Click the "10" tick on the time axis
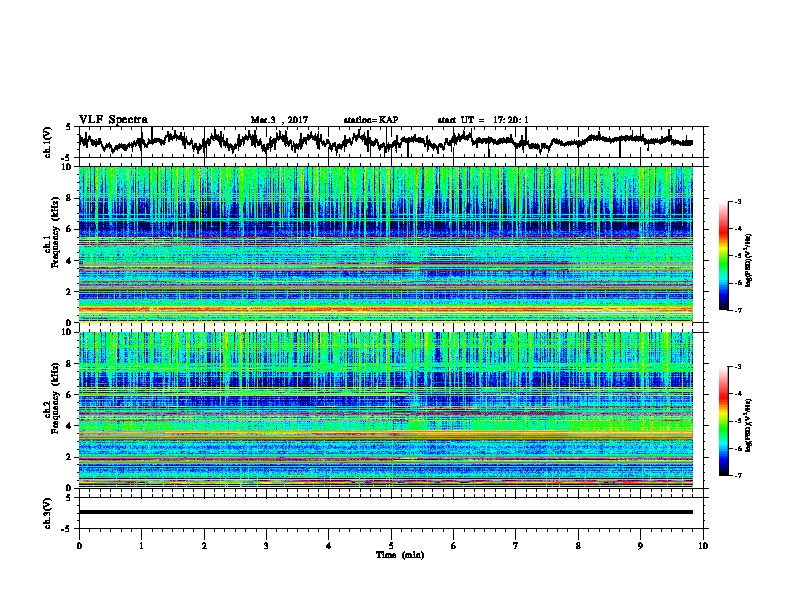The image size is (792, 612). tap(703, 546)
